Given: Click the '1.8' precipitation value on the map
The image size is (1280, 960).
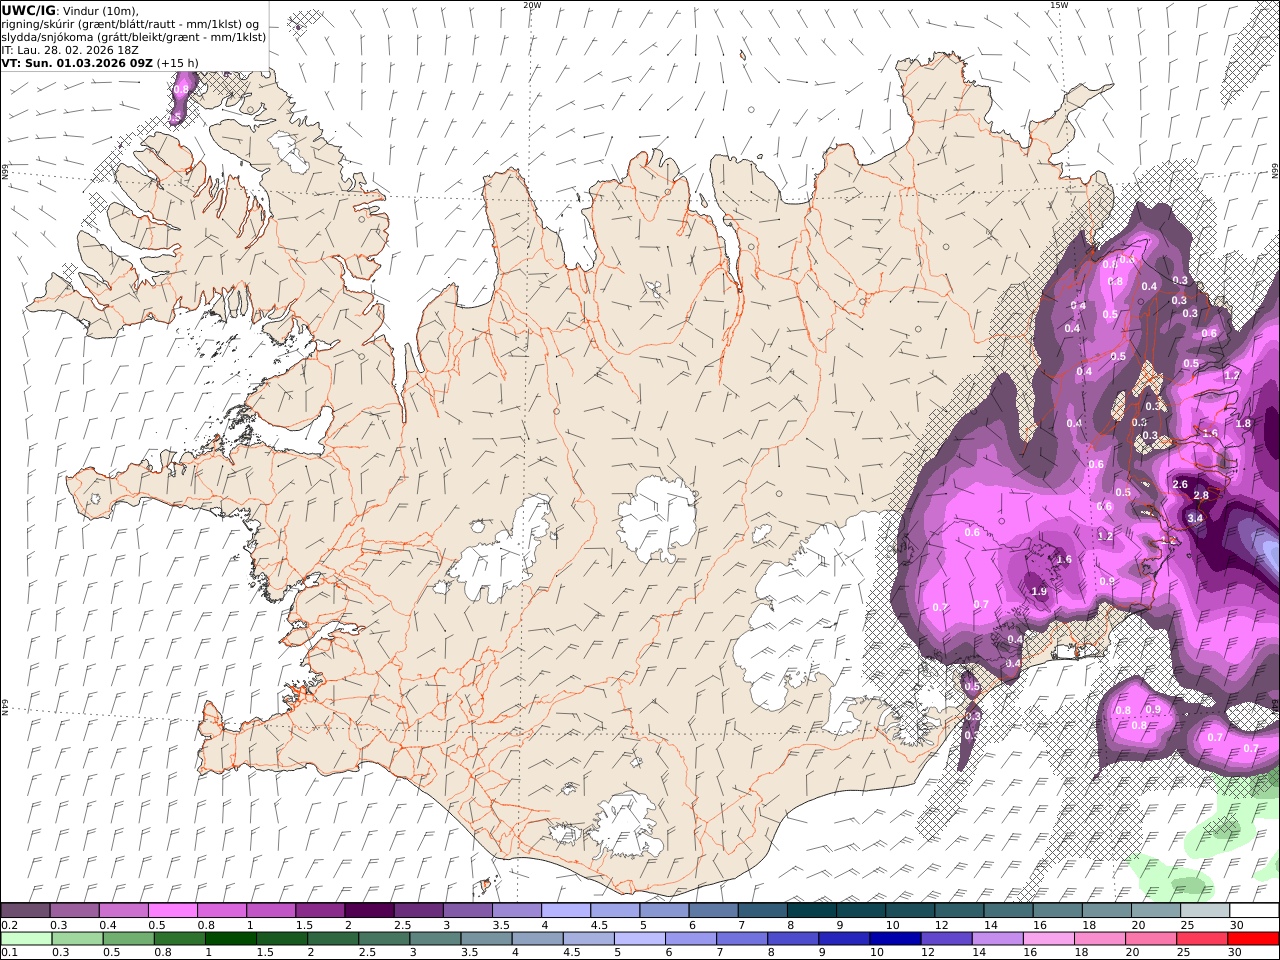Looking at the screenshot, I should (x=1243, y=424).
